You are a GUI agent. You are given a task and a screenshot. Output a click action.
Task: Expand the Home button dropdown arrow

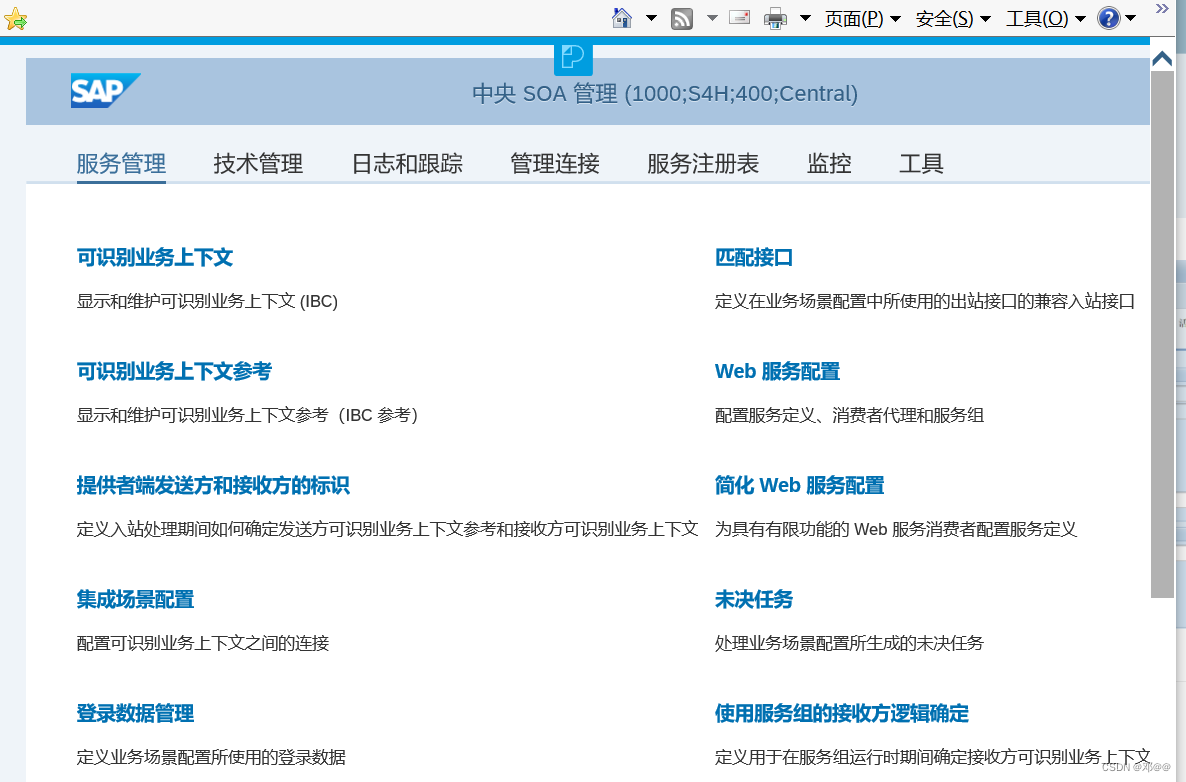pyautogui.click(x=651, y=18)
